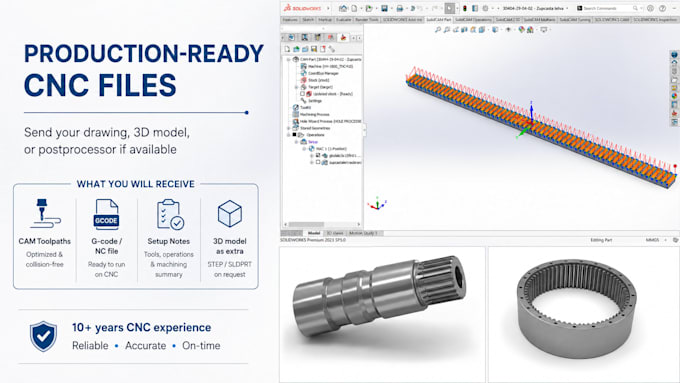Click the shield checkmark badge icon

[x=43, y=336]
